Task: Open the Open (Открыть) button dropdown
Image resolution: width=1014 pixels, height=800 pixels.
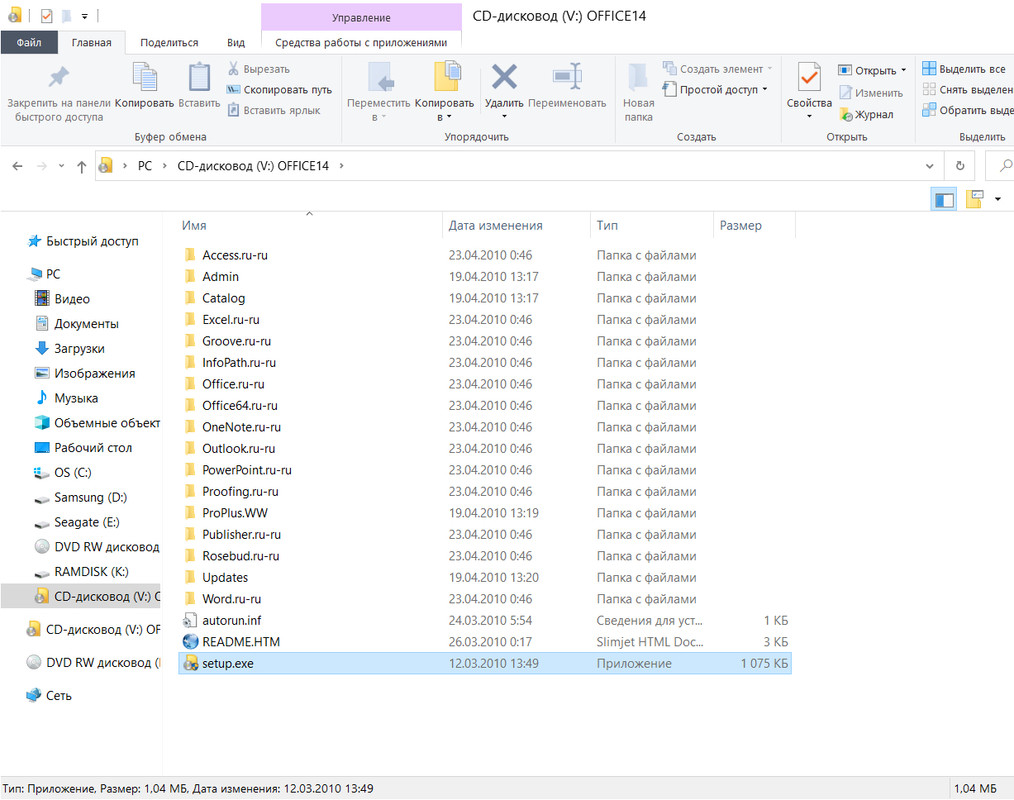Action: [x=903, y=70]
